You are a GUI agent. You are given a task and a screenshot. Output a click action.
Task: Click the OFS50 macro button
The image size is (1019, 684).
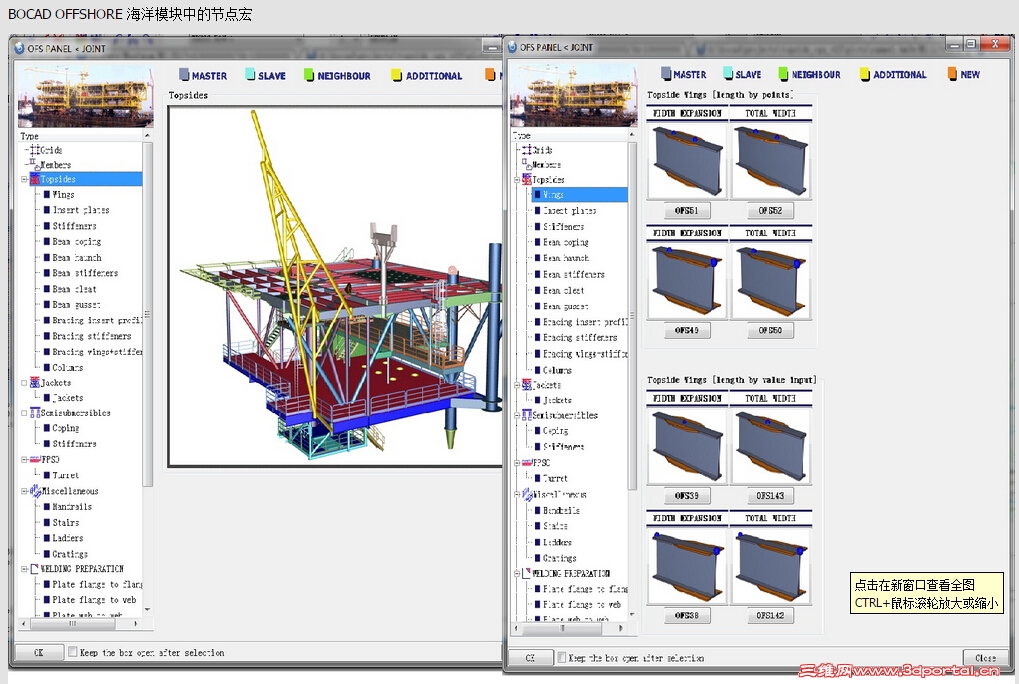coord(770,331)
